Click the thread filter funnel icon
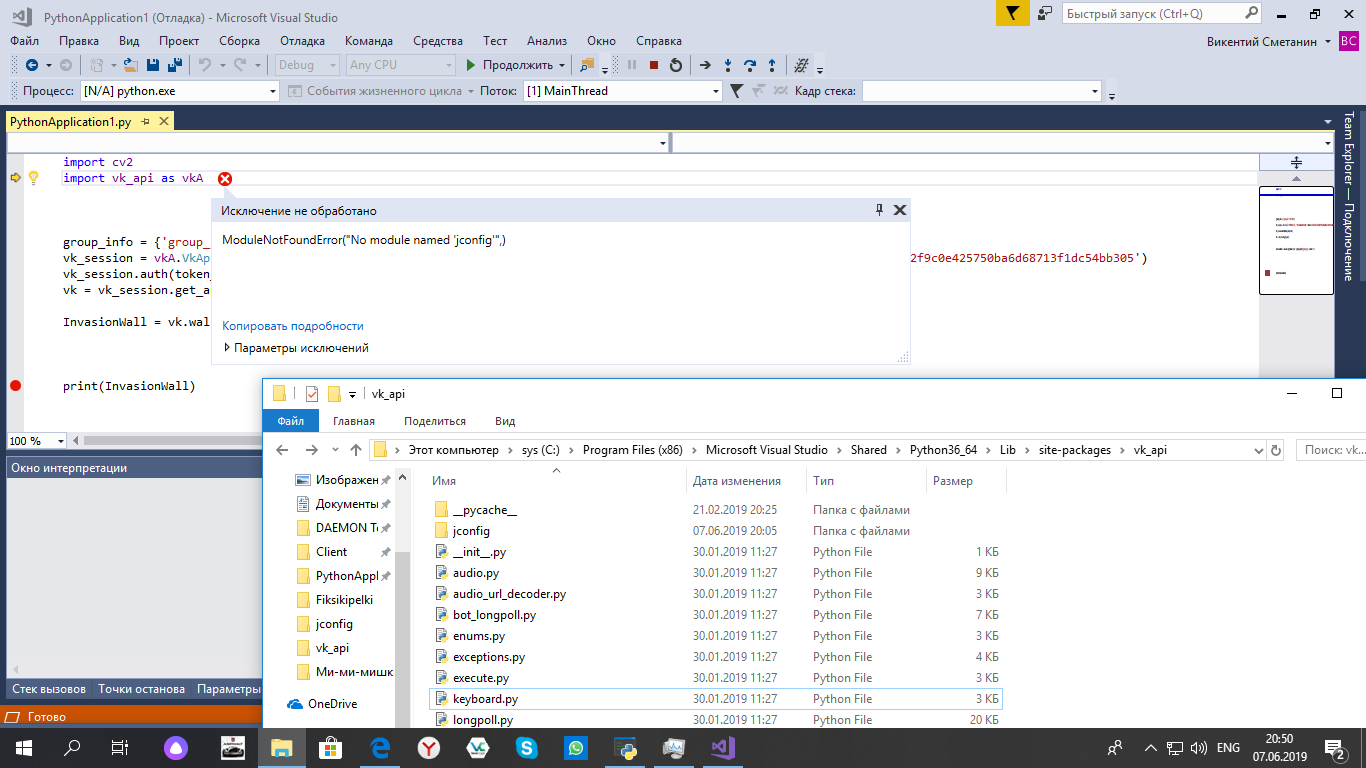Viewport: 1366px width, 768px height. pos(736,91)
